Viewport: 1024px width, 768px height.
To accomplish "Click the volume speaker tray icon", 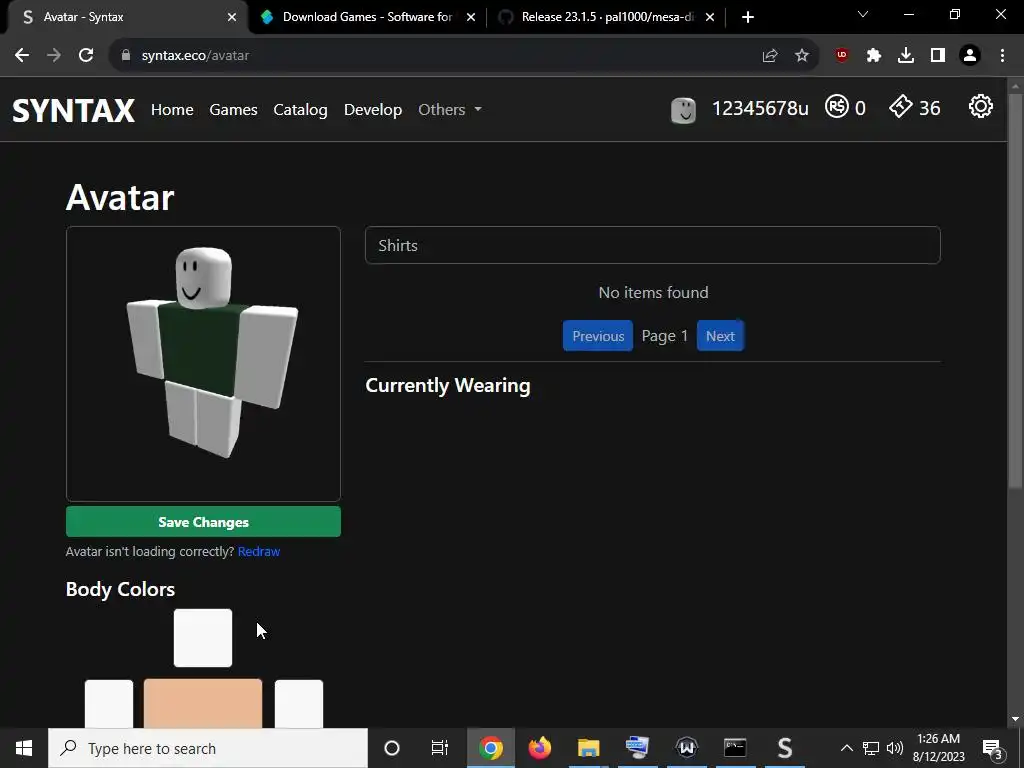I will [x=895, y=748].
